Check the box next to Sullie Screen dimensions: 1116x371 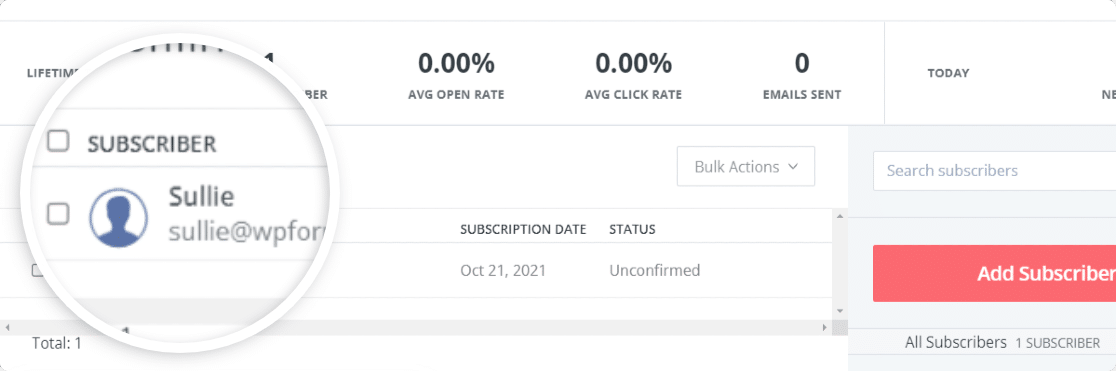click(58, 213)
